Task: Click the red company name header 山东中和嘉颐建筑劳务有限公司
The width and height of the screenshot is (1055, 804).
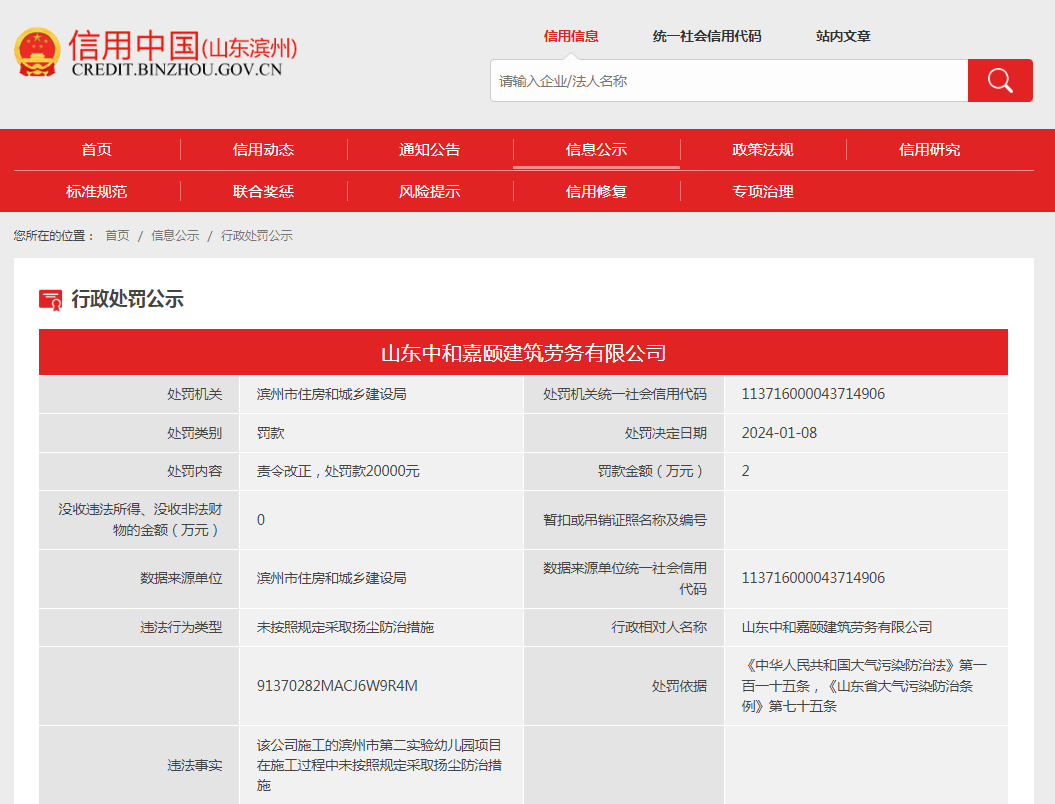Action: pos(523,353)
